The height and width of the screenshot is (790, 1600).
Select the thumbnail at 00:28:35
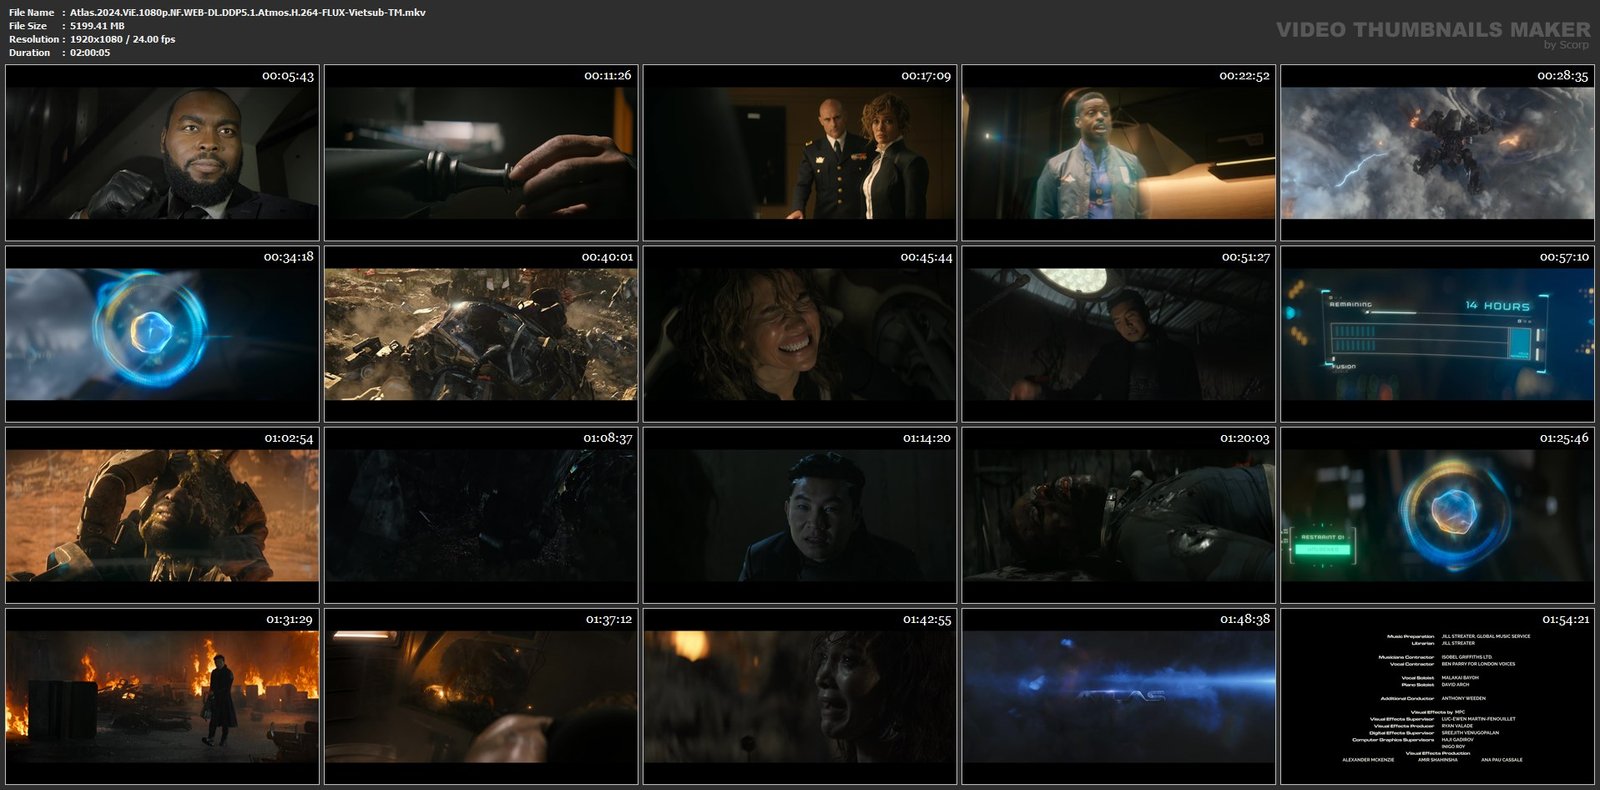point(1437,153)
